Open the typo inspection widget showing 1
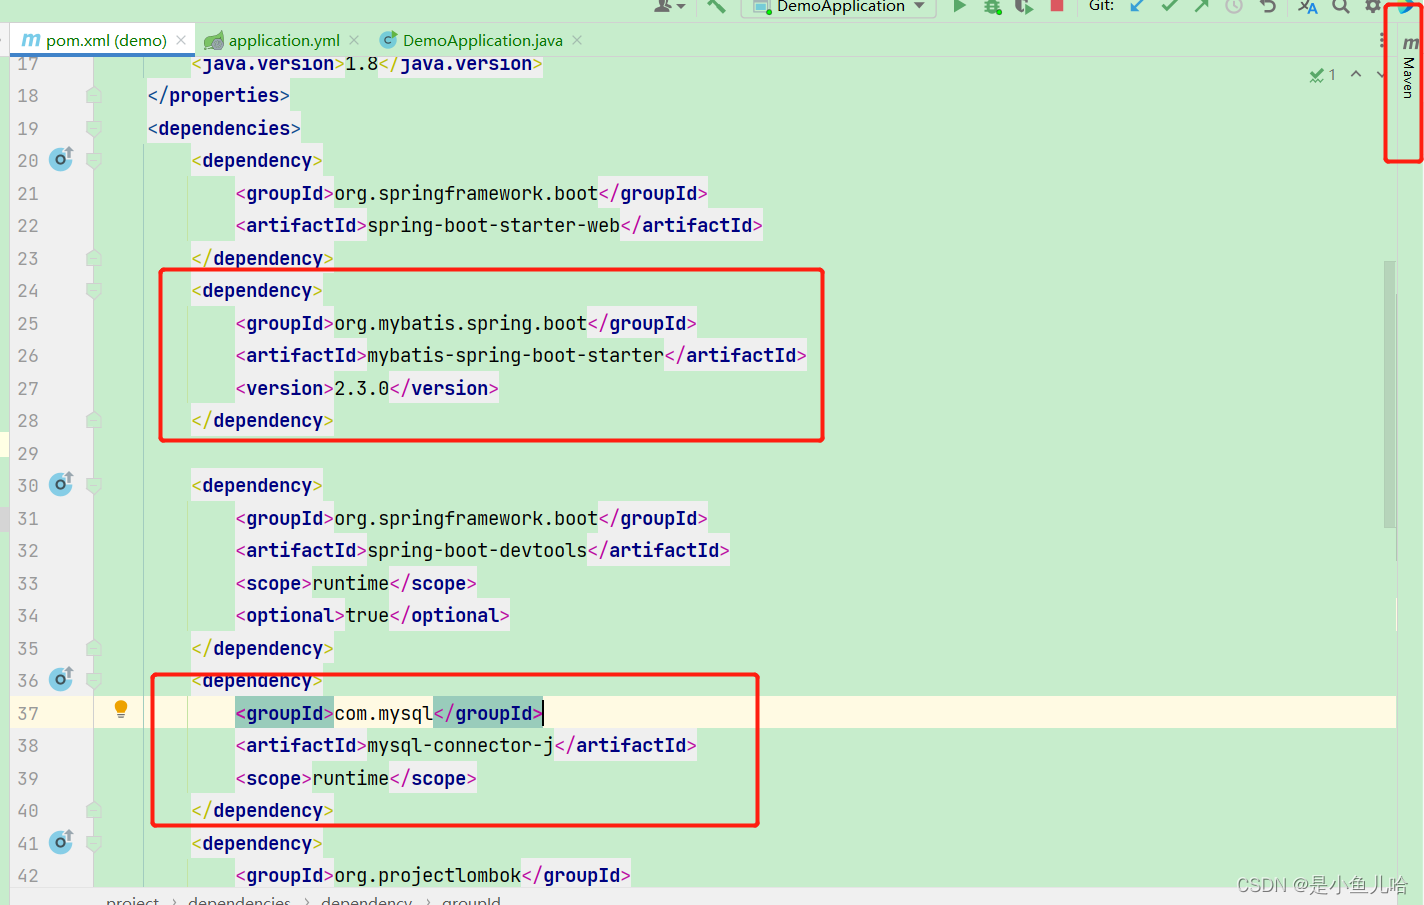This screenshot has width=1424, height=905. click(1323, 75)
